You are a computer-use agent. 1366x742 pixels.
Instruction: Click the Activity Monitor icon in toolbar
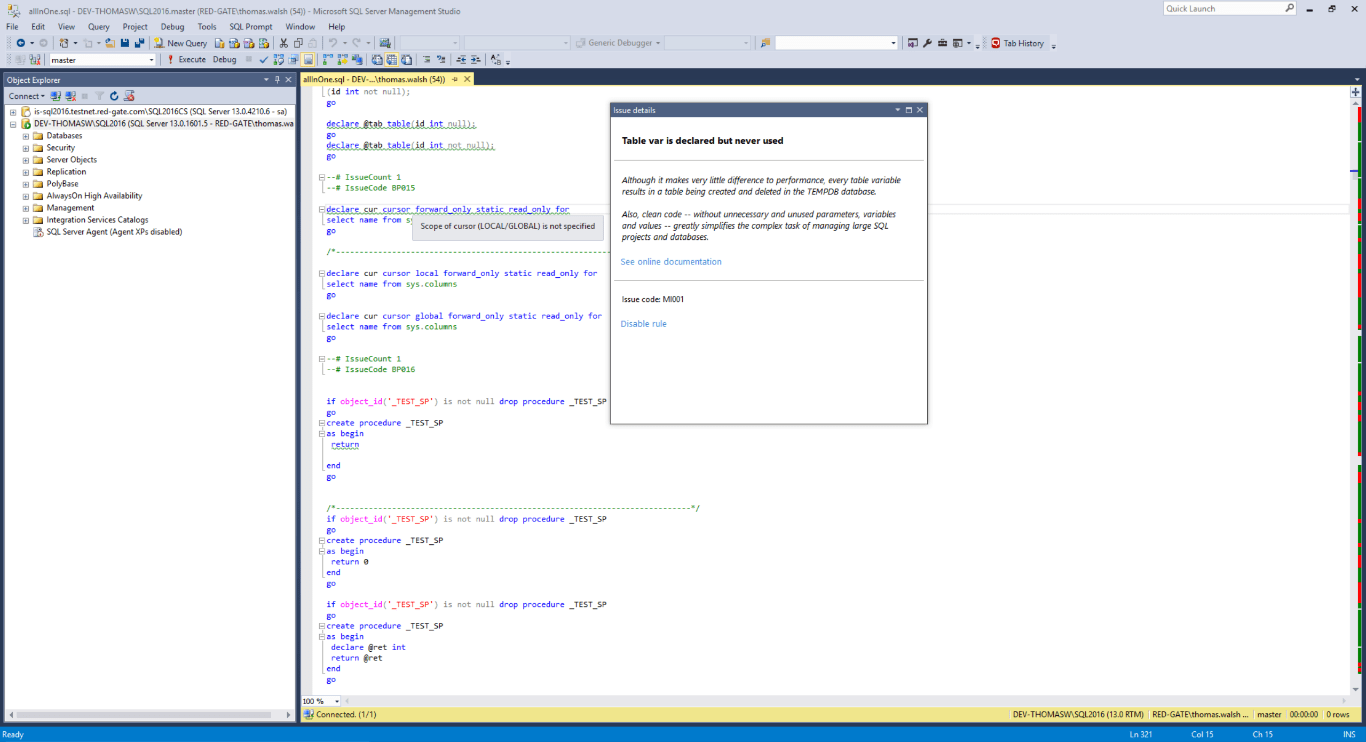point(385,43)
